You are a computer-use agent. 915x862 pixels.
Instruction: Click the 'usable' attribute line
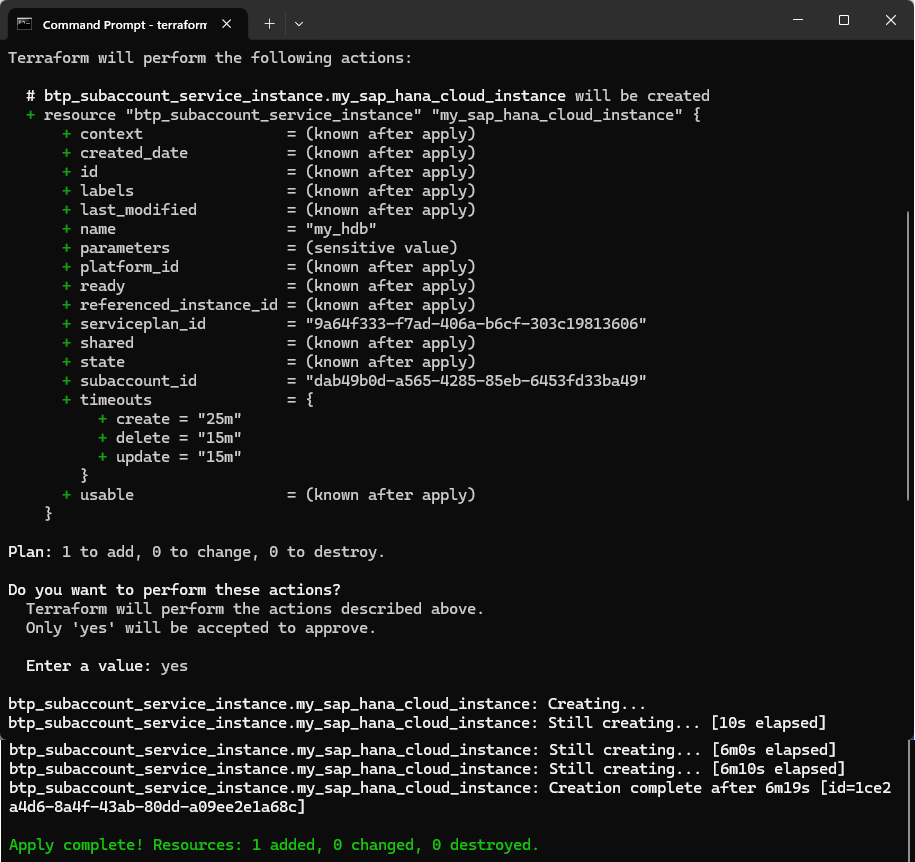pos(269,495)
